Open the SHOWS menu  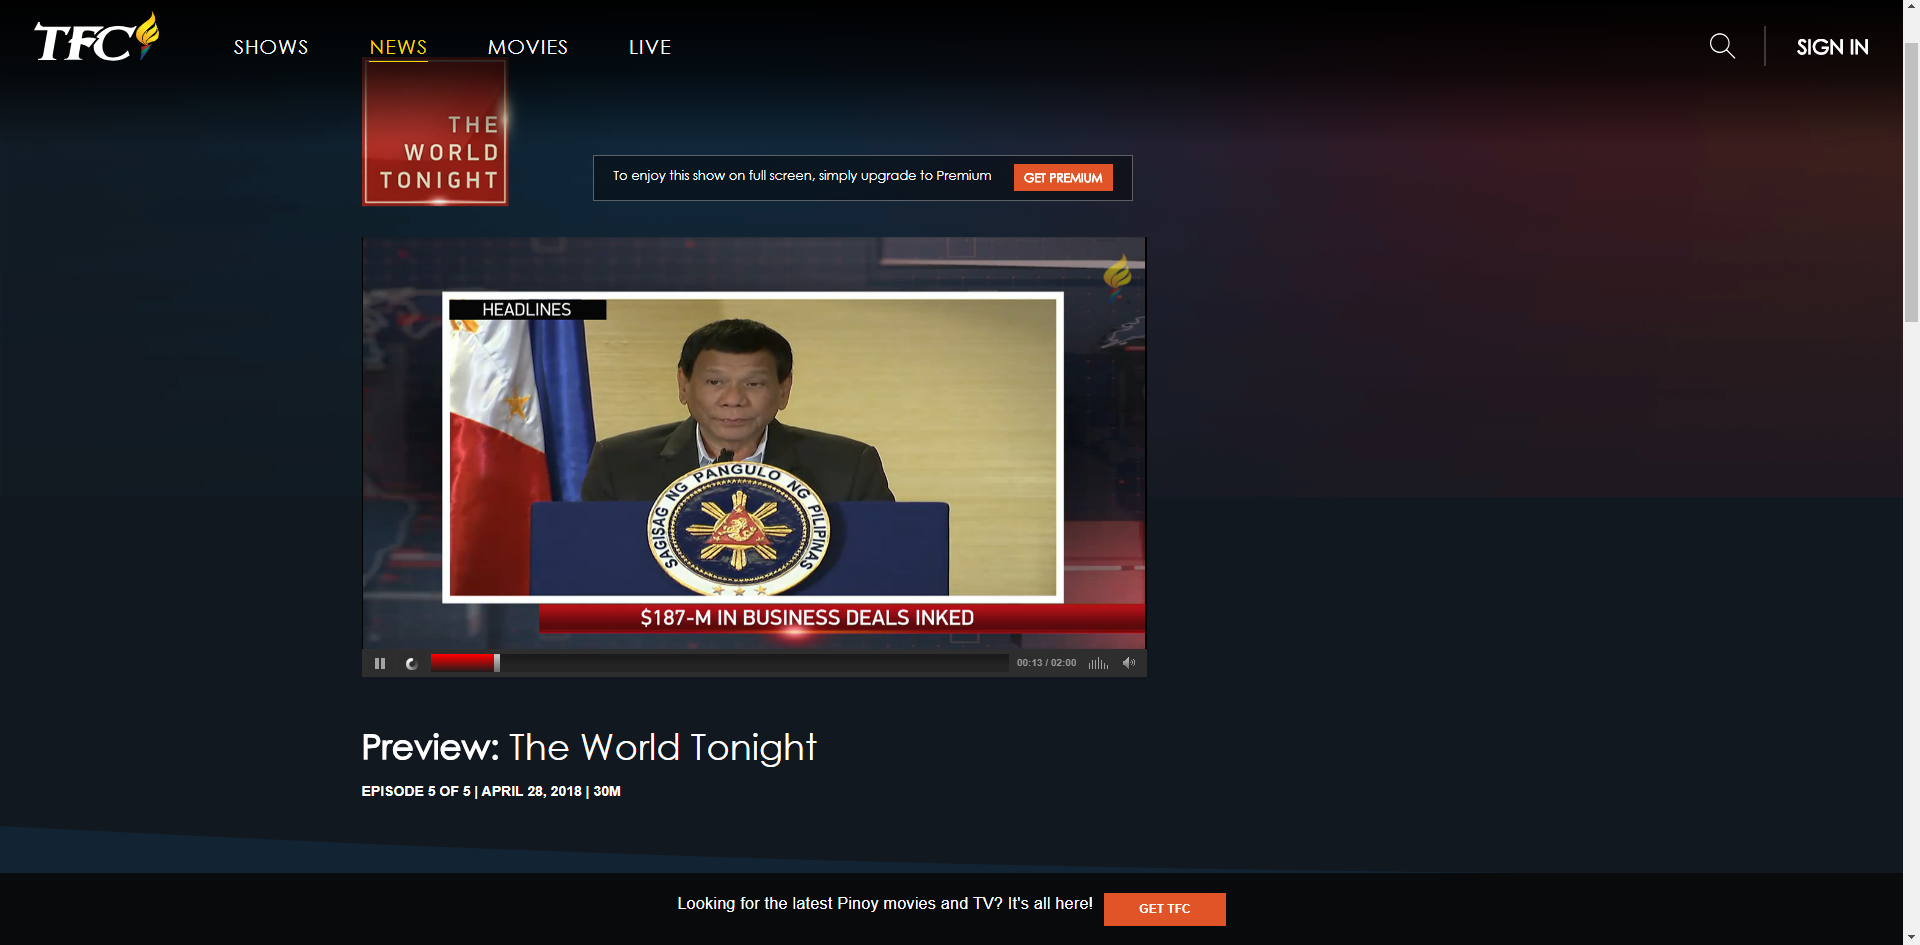tap(271, 47)
